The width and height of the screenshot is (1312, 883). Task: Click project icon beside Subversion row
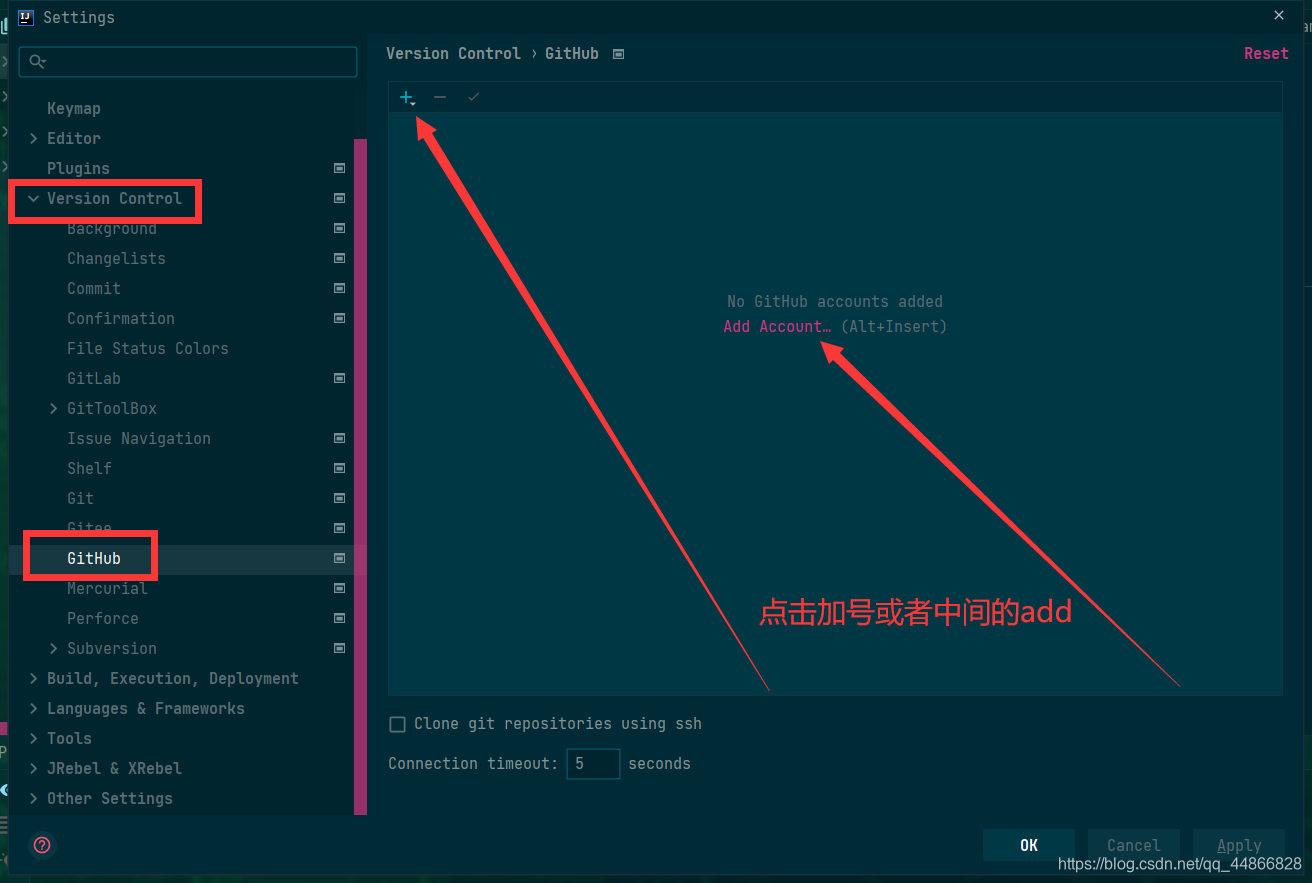tap(339, 648)
